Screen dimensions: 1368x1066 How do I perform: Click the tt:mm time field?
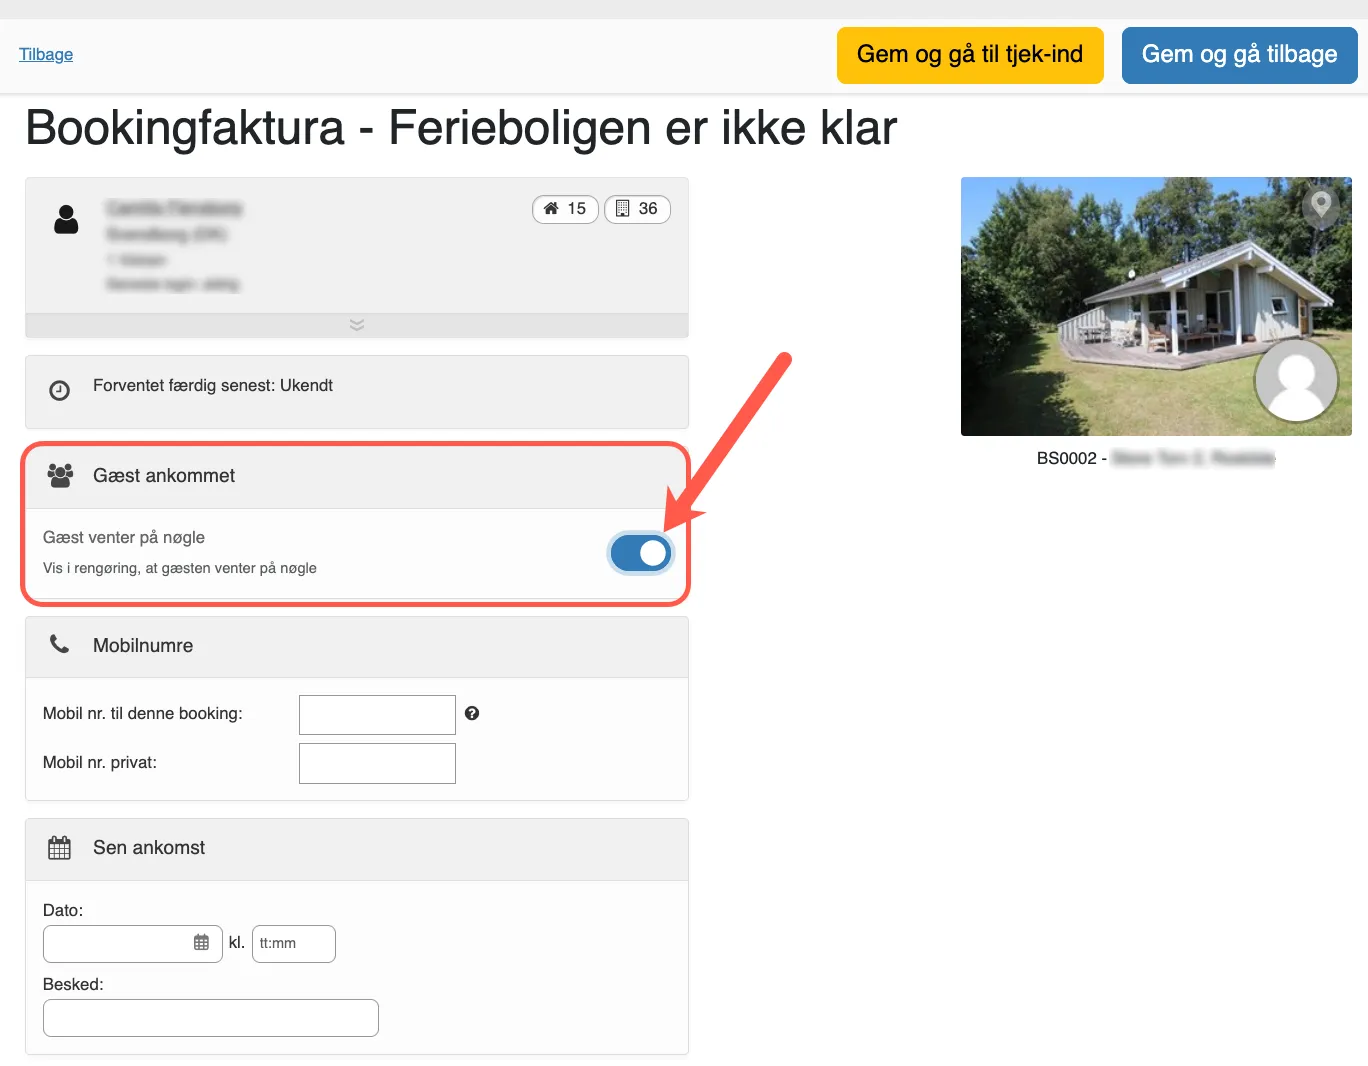click(x=293, y=943)
